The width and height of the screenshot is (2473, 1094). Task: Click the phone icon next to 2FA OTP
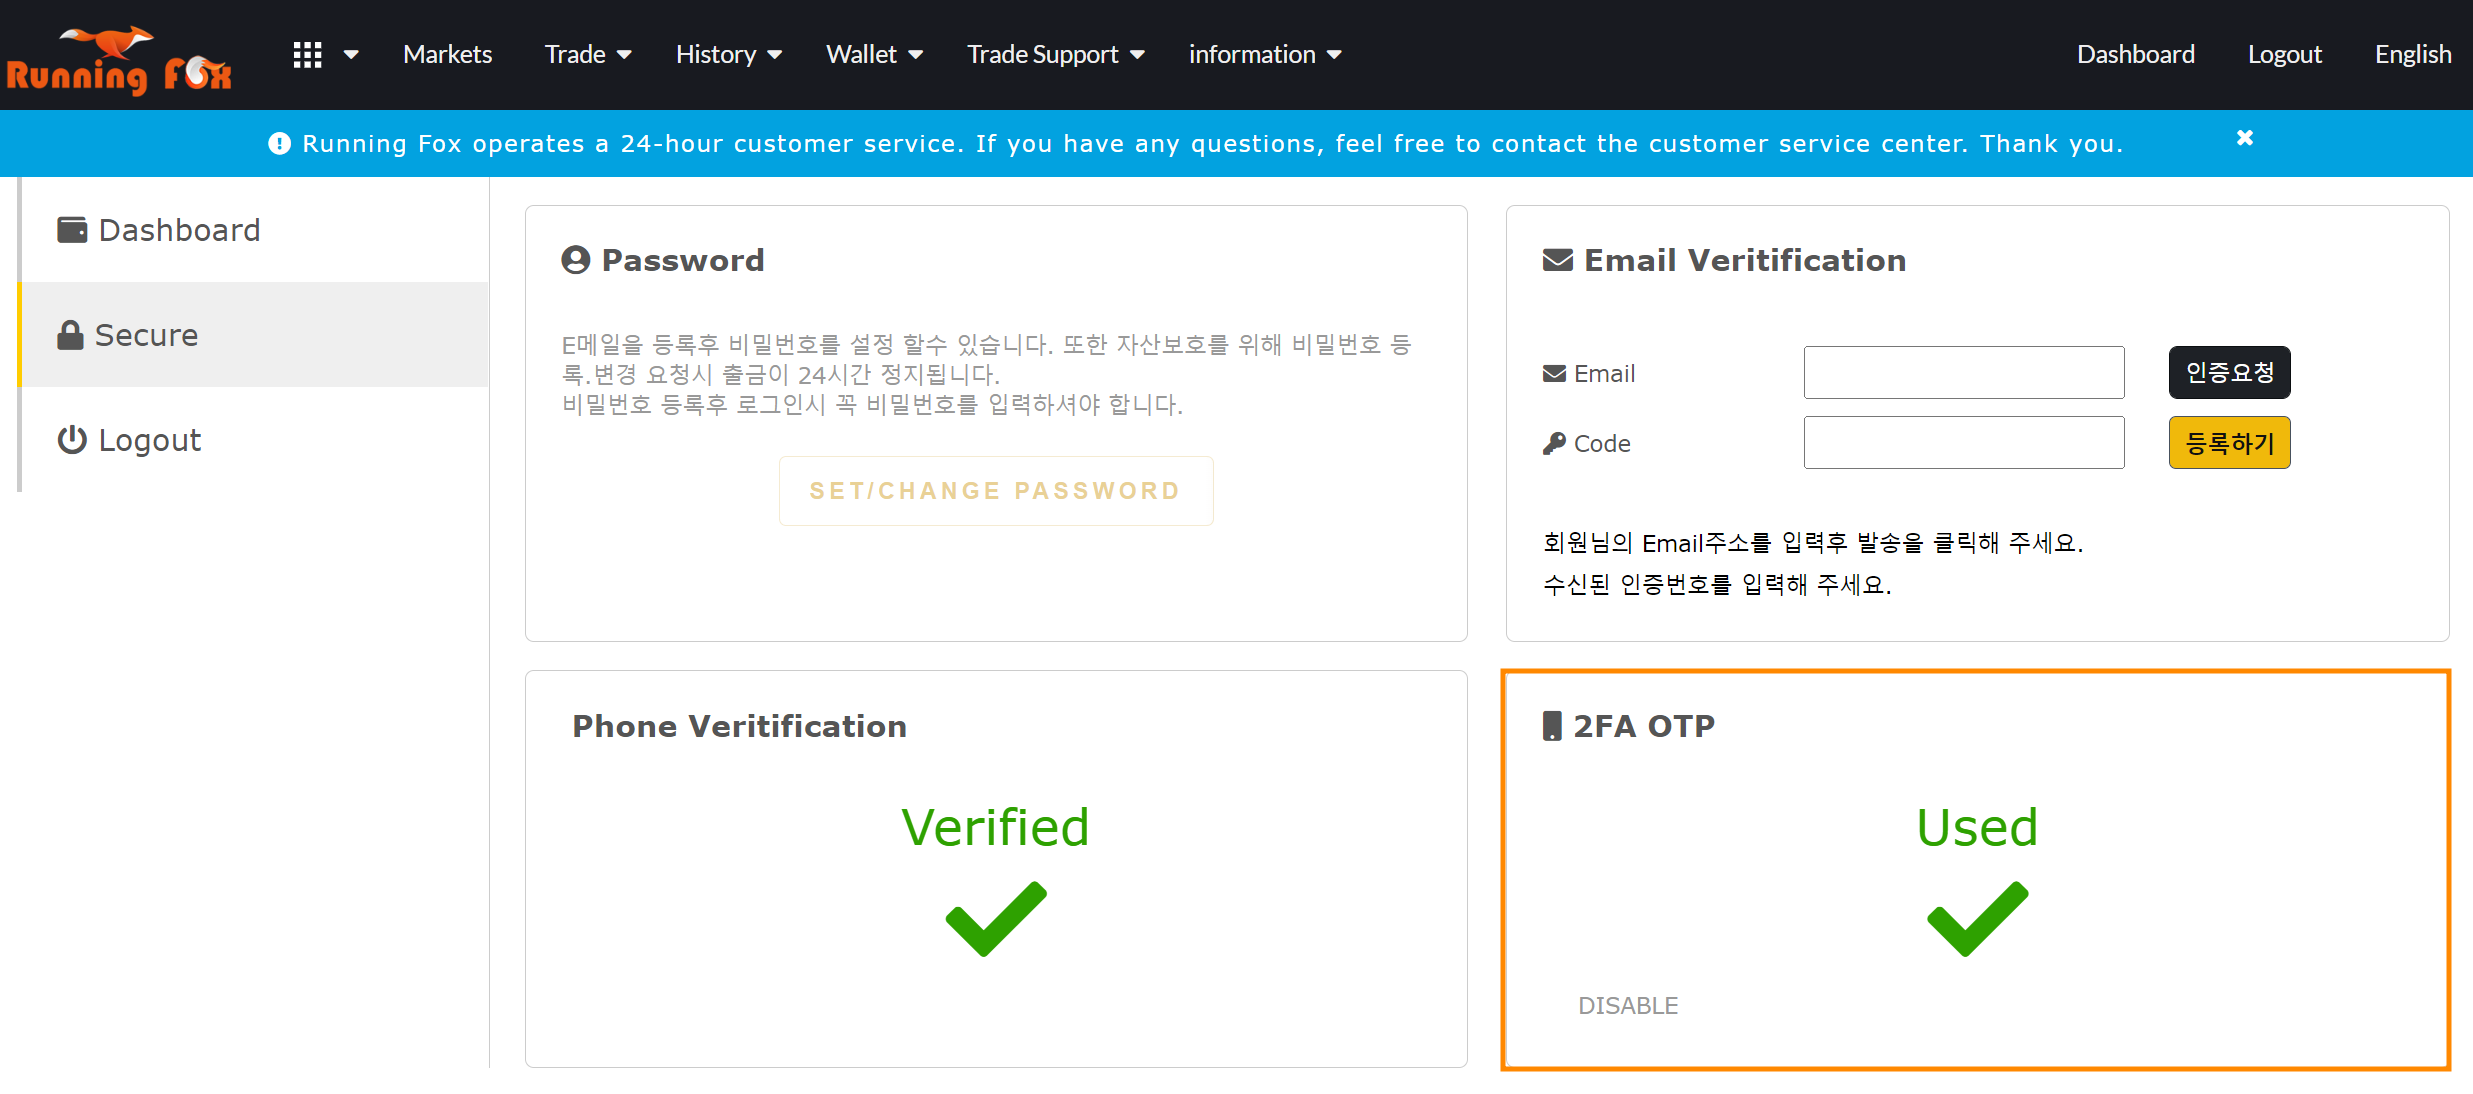[x=1550, y=725]
